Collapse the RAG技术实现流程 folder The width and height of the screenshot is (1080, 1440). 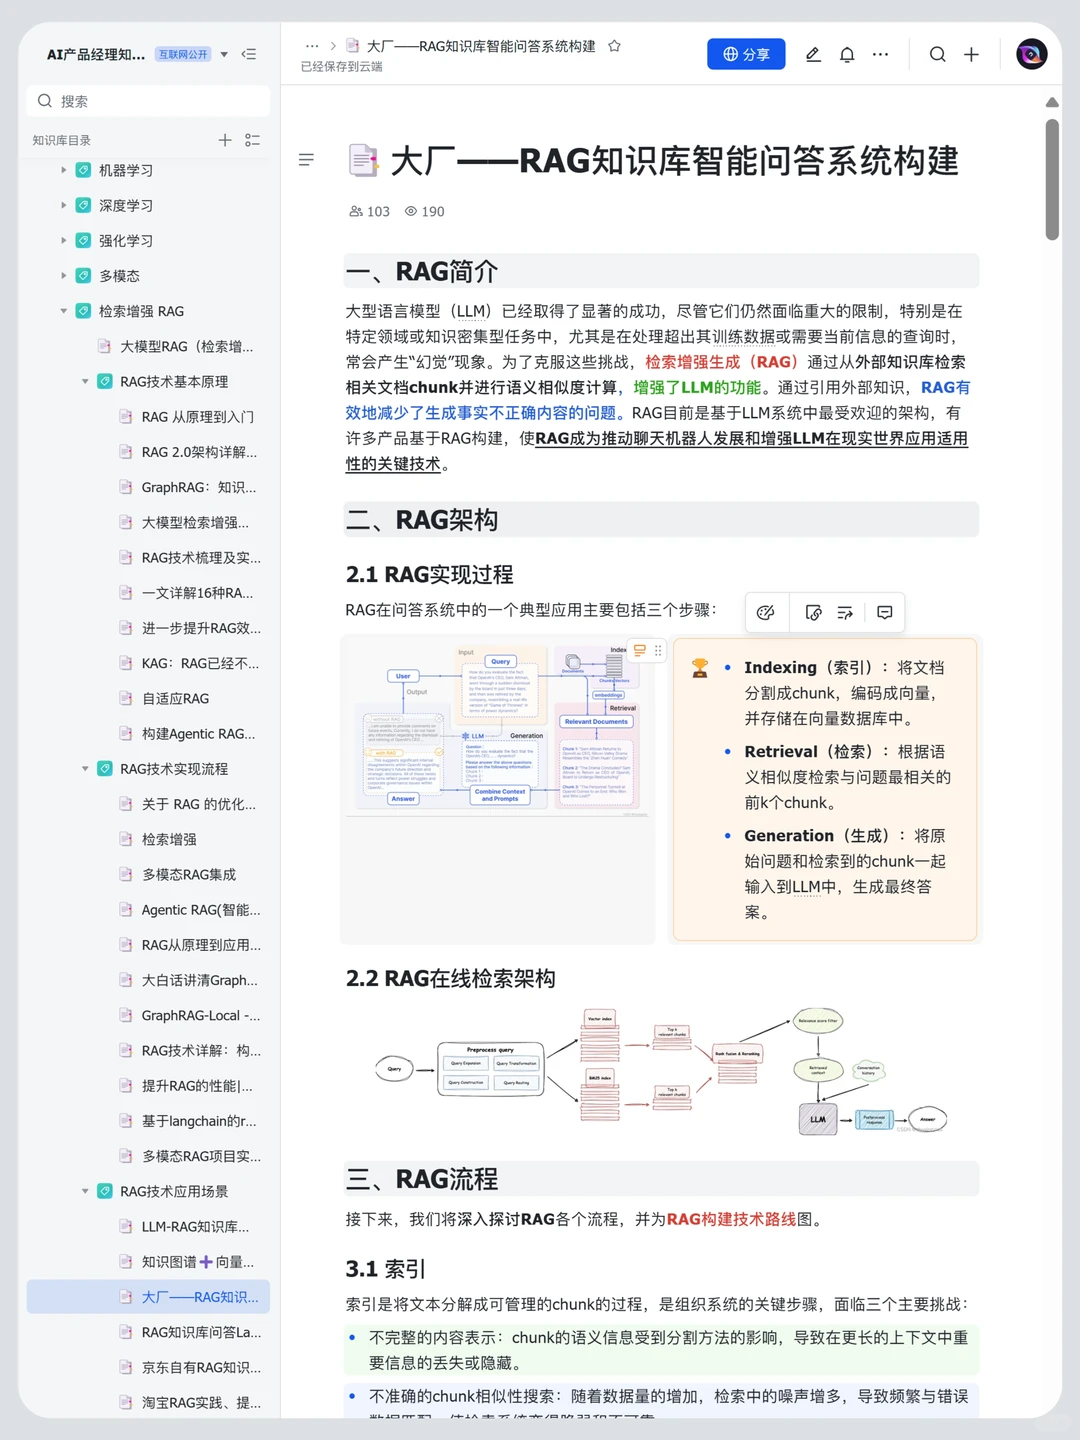pos(85,768)
